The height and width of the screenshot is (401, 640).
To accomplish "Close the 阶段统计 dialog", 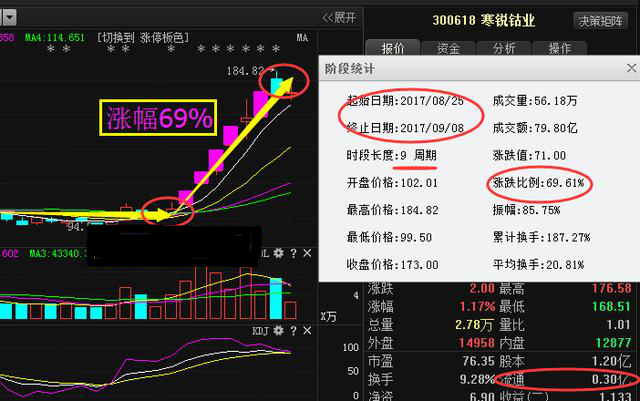I will (x=630, y=67).
